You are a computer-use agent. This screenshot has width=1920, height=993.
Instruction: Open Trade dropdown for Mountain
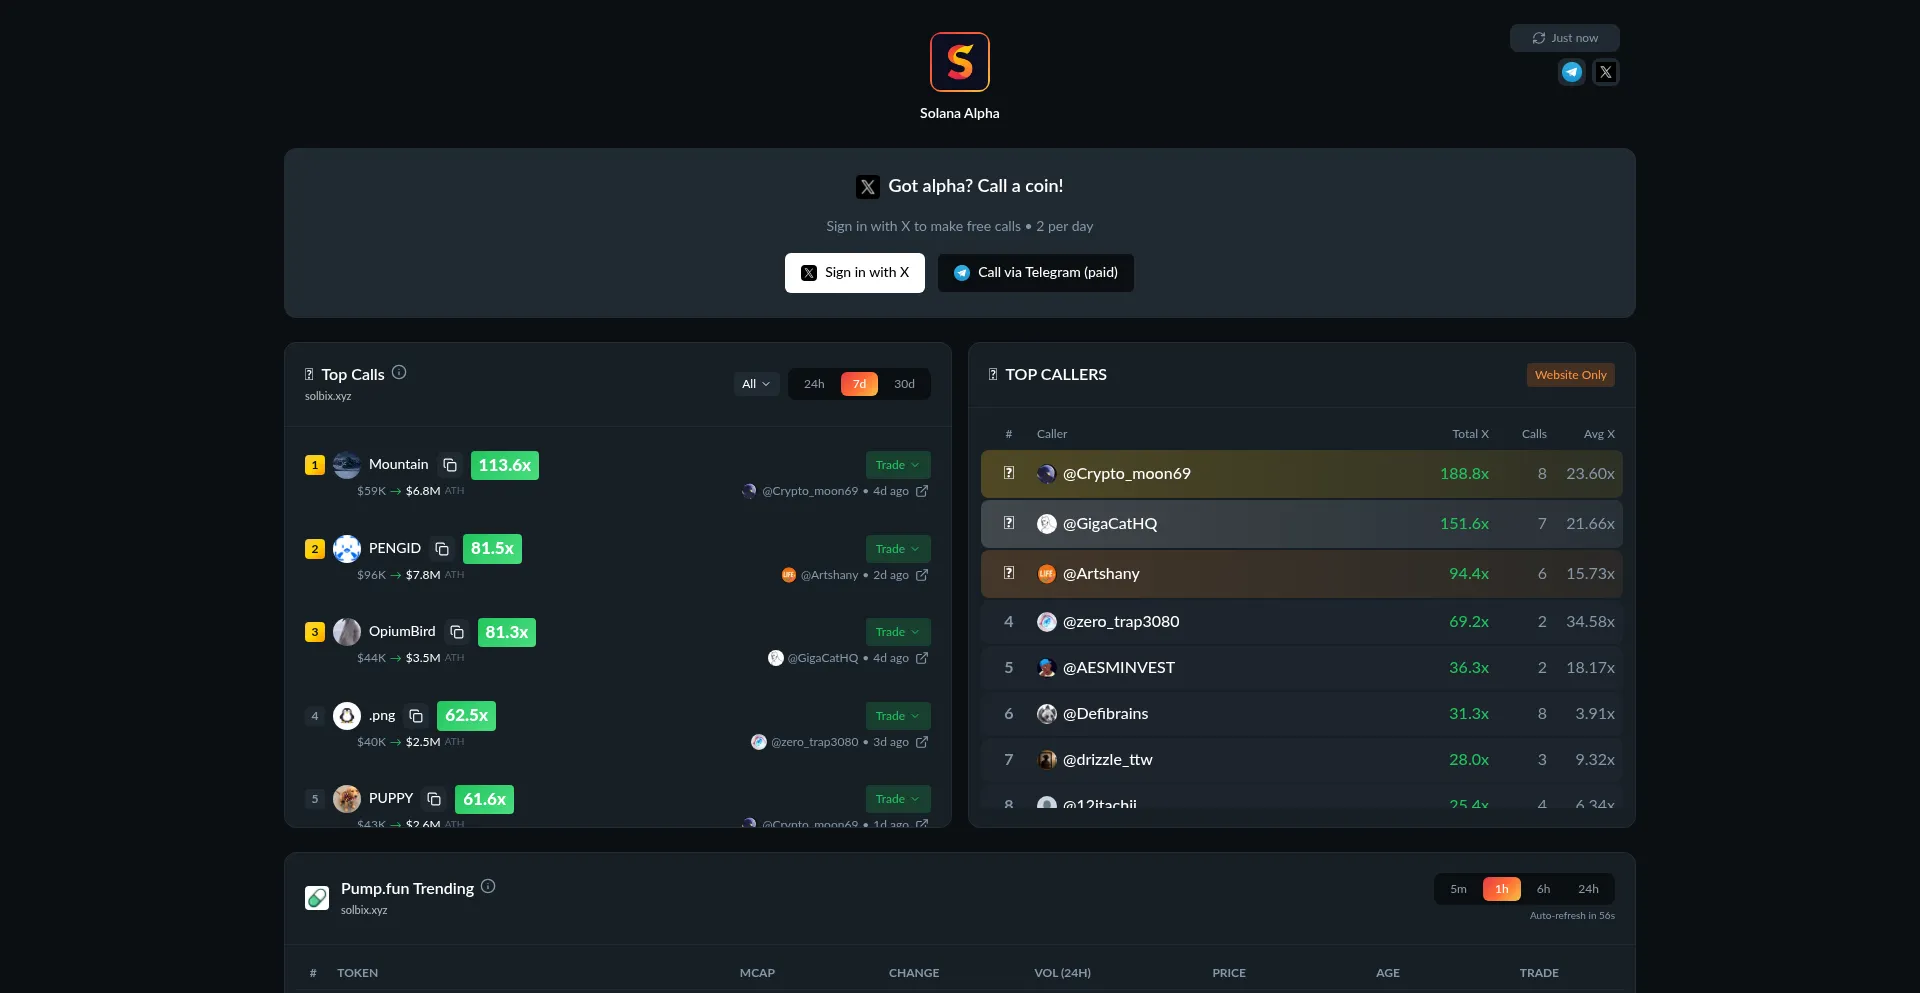pyautogui.click(x=898, y=465)
